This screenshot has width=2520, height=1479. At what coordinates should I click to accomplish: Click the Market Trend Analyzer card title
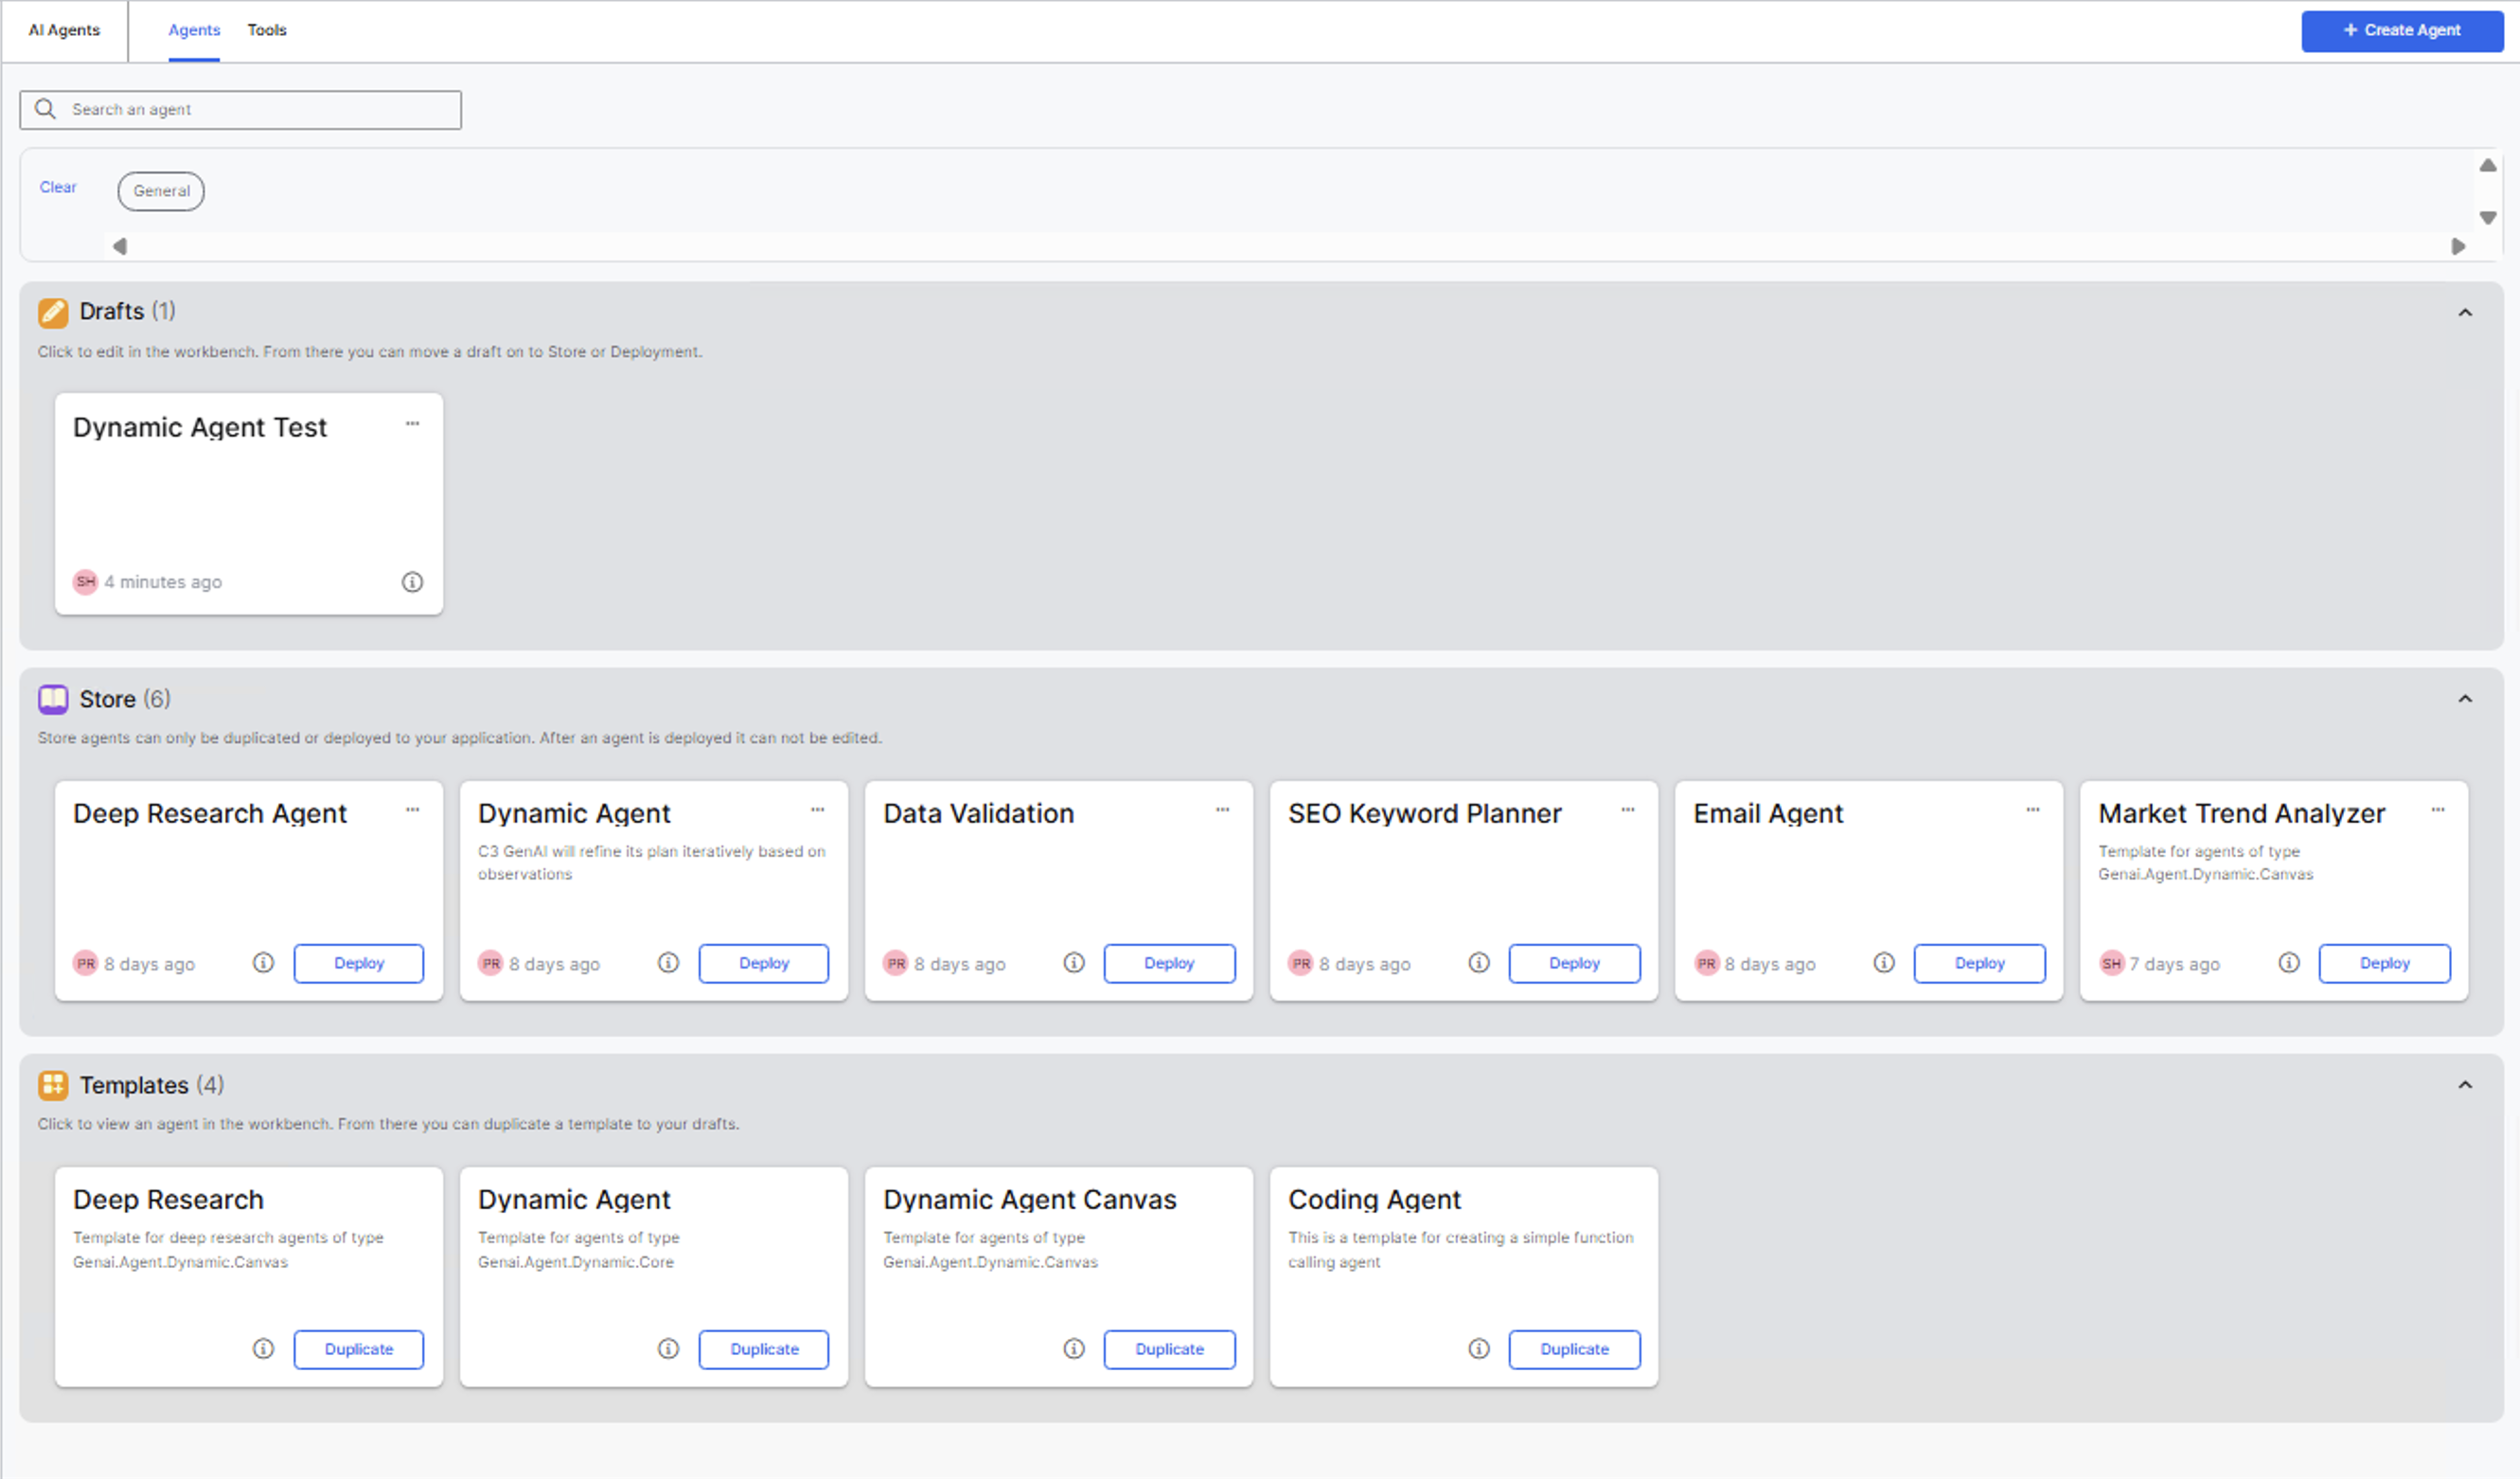tap(2241, 814)
